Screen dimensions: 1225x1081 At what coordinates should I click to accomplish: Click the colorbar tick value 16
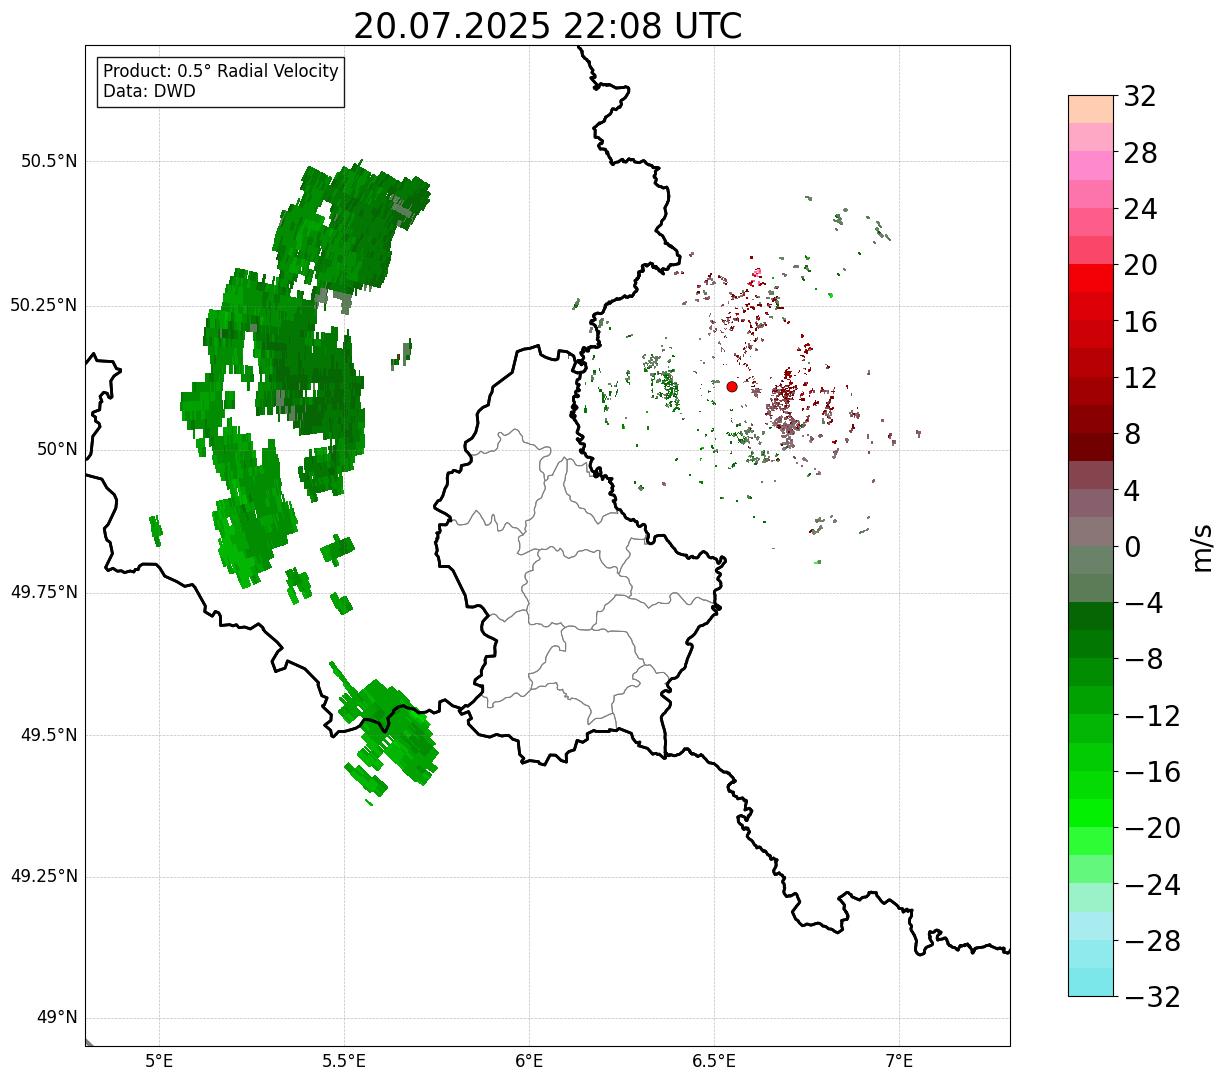coord(1140,322)
